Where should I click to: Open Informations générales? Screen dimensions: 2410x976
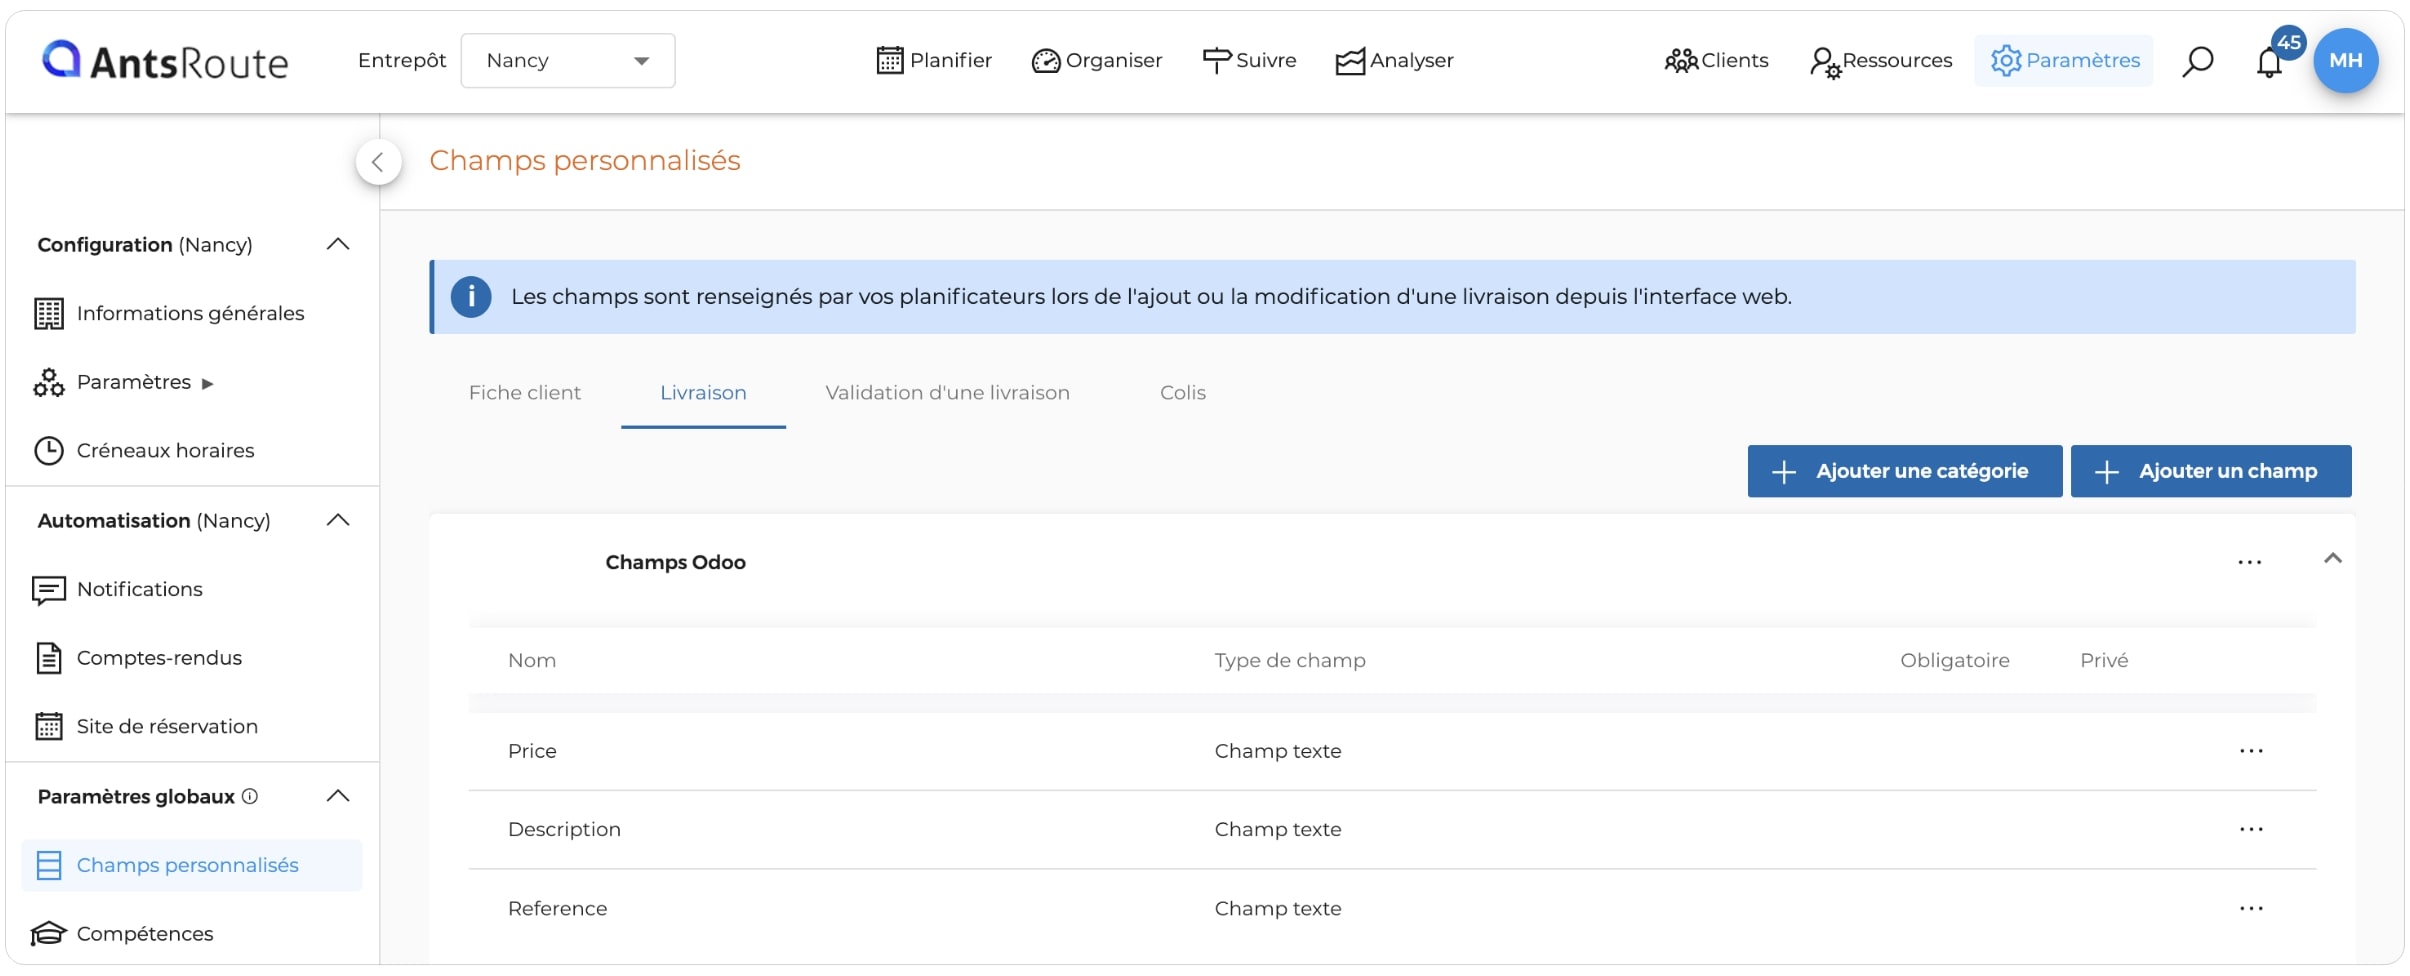[190, 314]
